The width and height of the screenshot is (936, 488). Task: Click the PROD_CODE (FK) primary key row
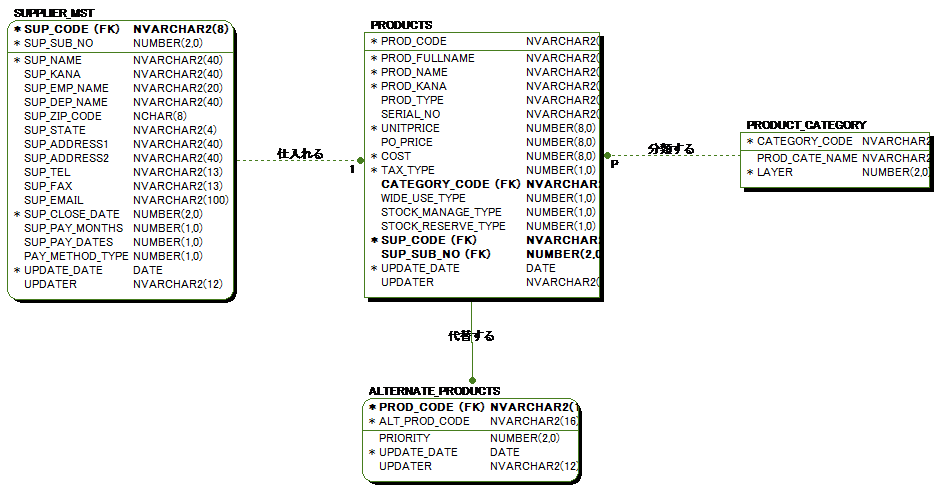(x=431, y=407)
